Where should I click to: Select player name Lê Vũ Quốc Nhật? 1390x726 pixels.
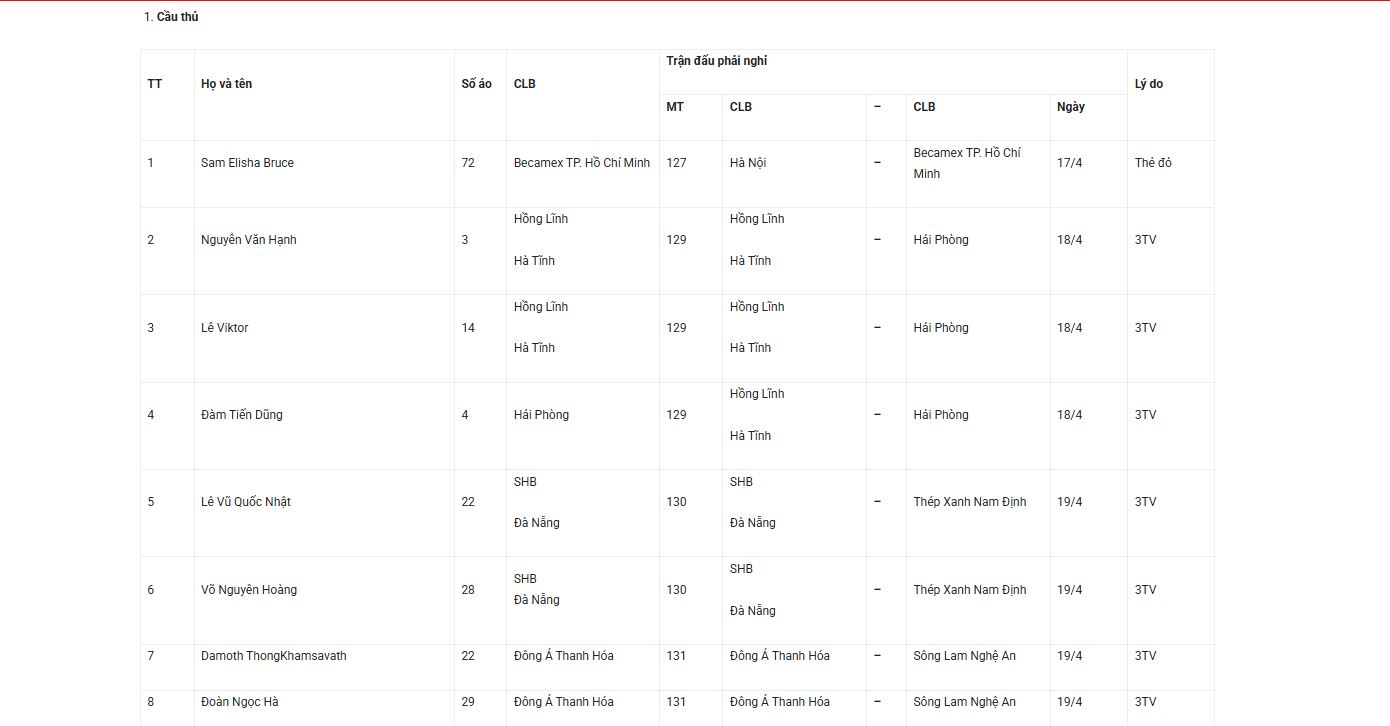point(245,502)
